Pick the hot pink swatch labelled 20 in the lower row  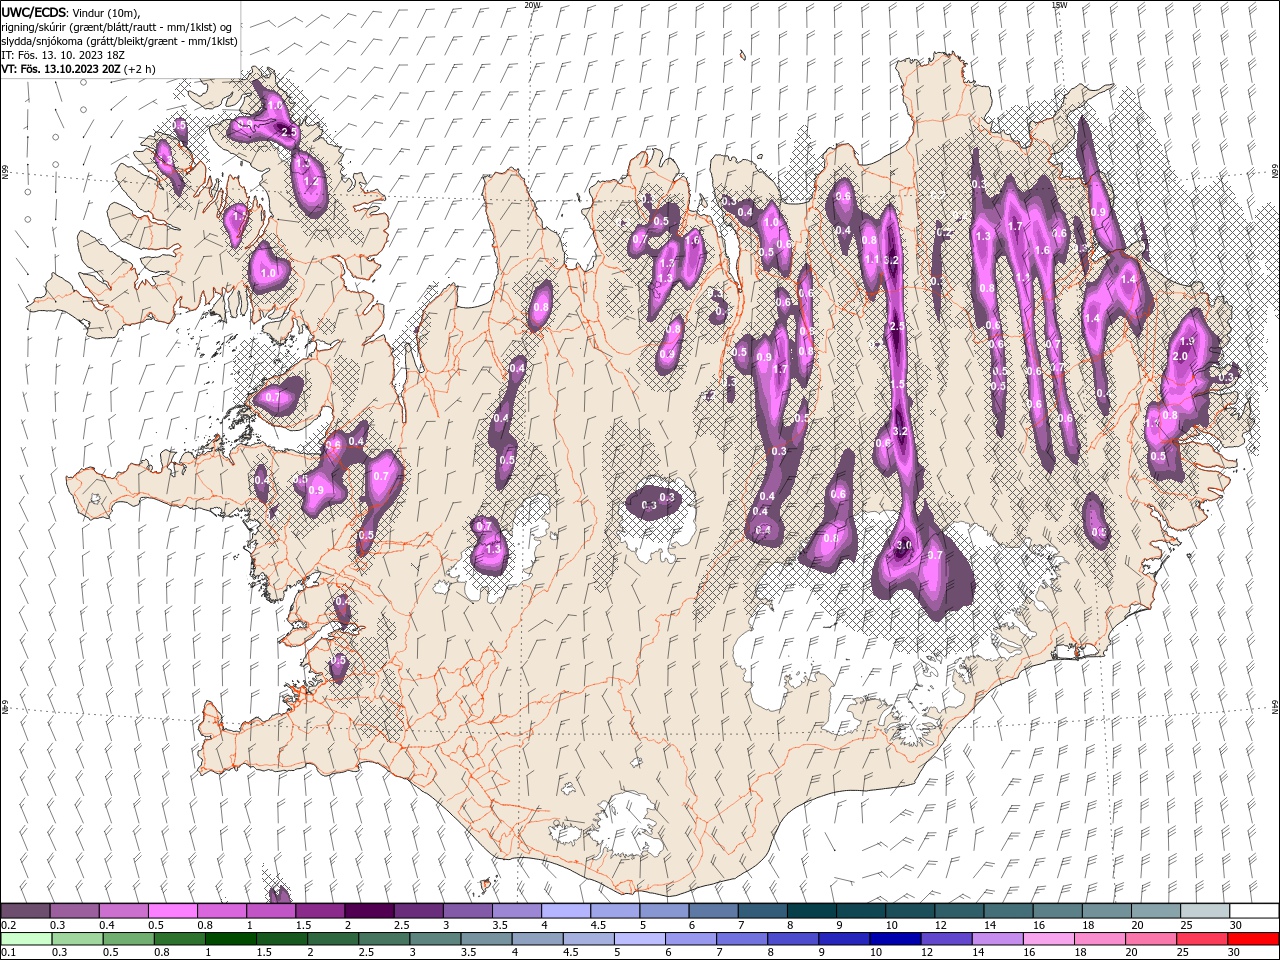(1150, 939)
